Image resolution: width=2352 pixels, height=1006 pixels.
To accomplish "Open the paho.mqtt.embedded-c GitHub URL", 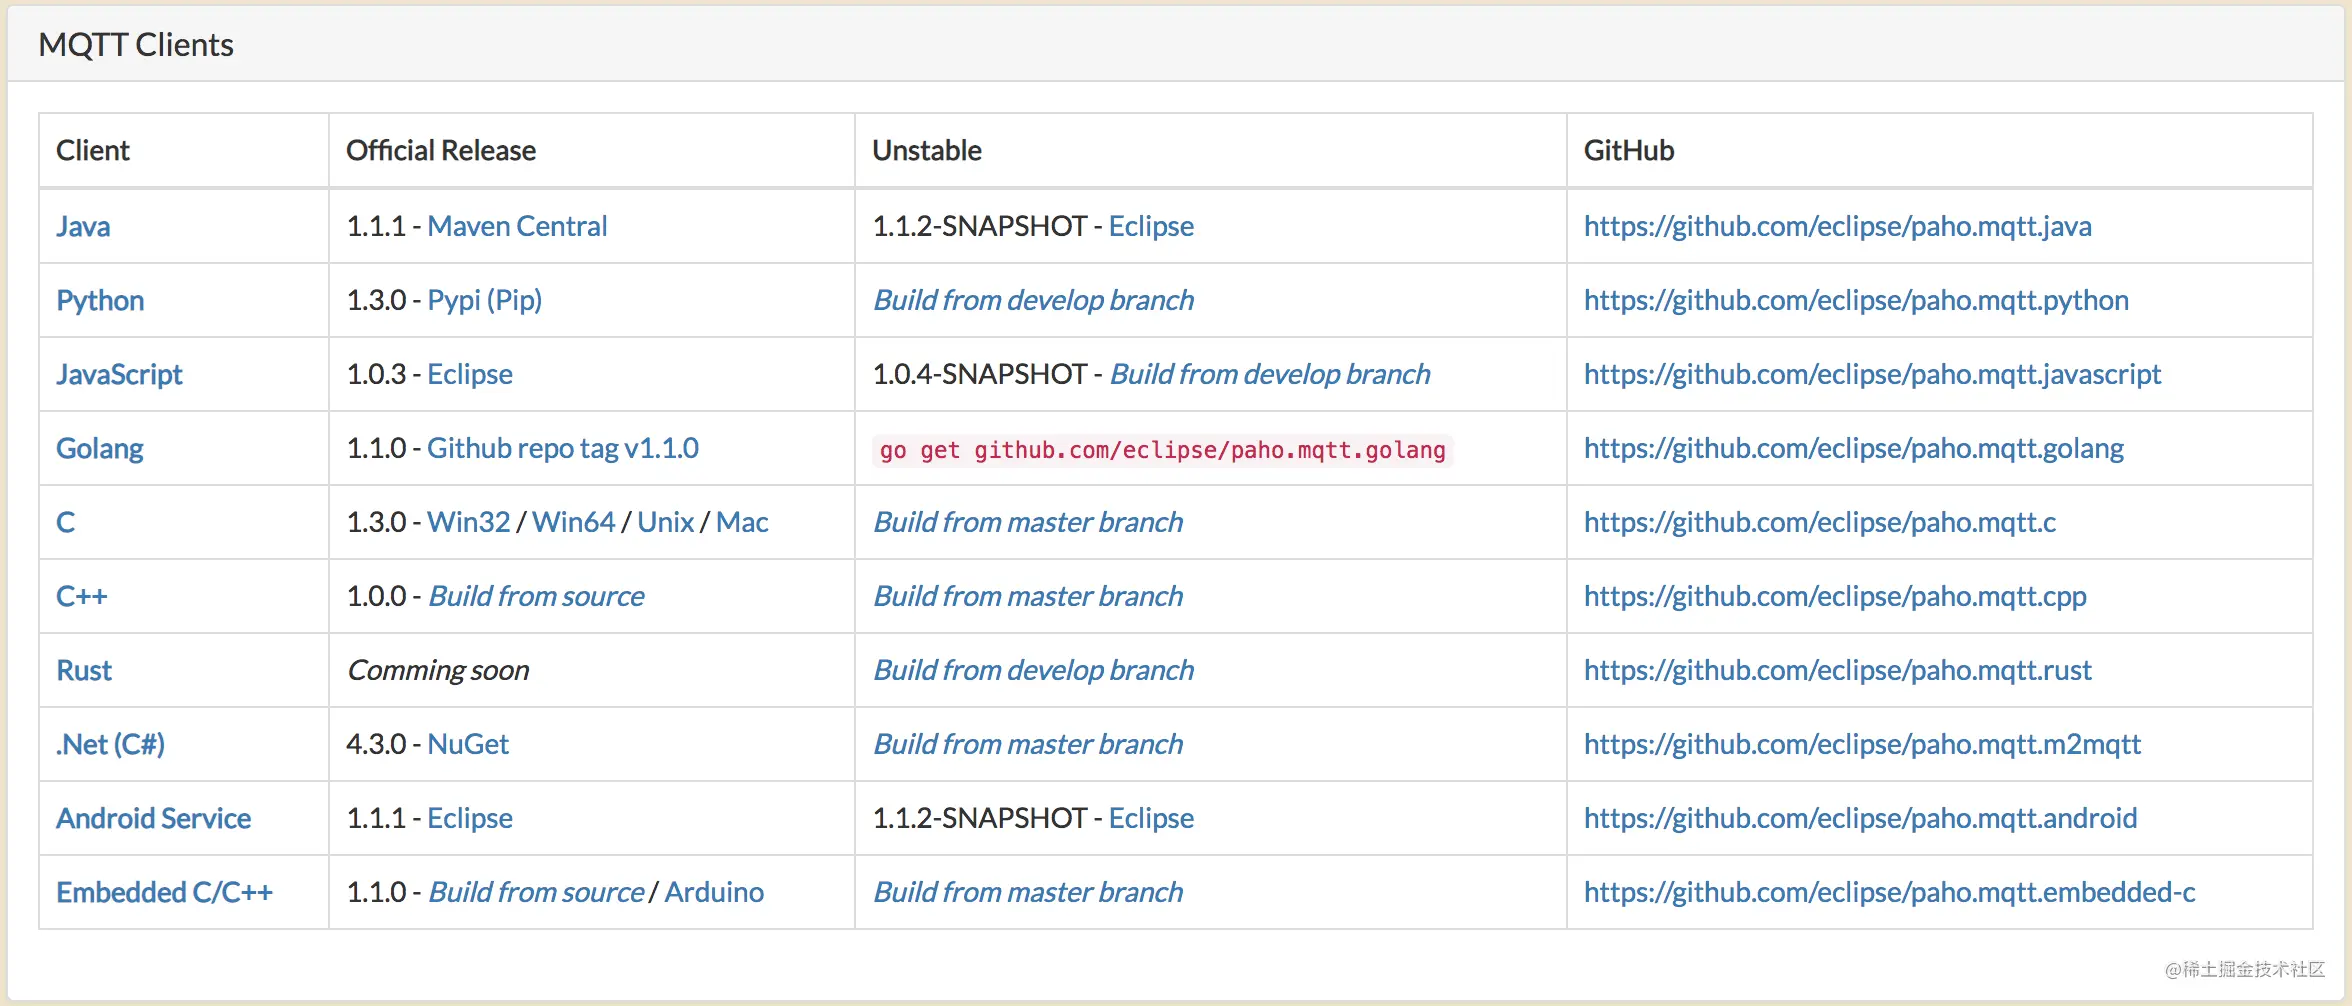I will [x=1890, y=892].
